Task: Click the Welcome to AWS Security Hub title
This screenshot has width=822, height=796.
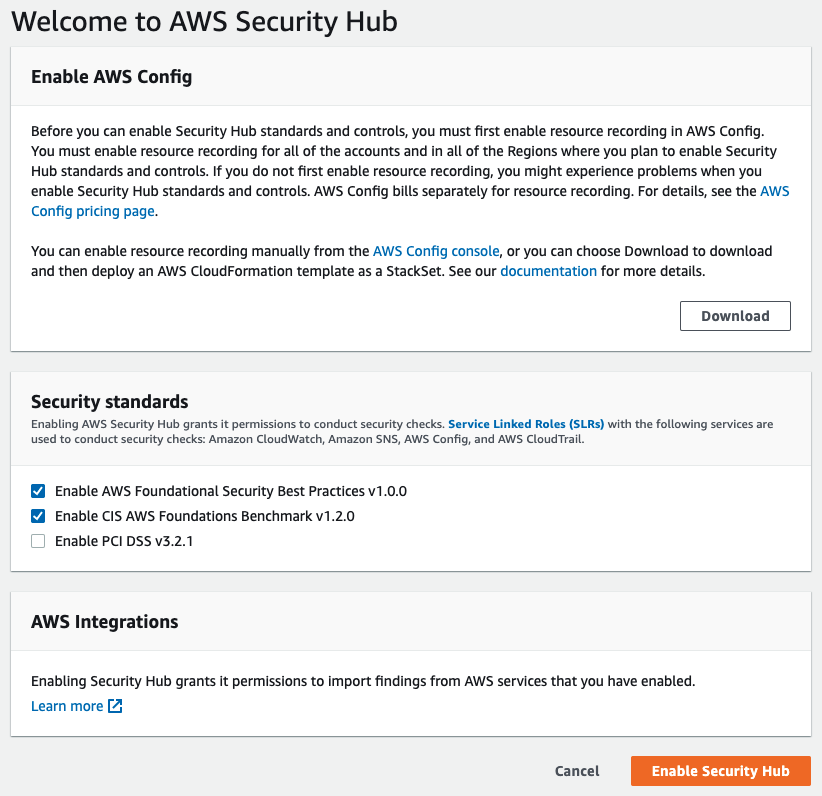Action: coord(204,21)
